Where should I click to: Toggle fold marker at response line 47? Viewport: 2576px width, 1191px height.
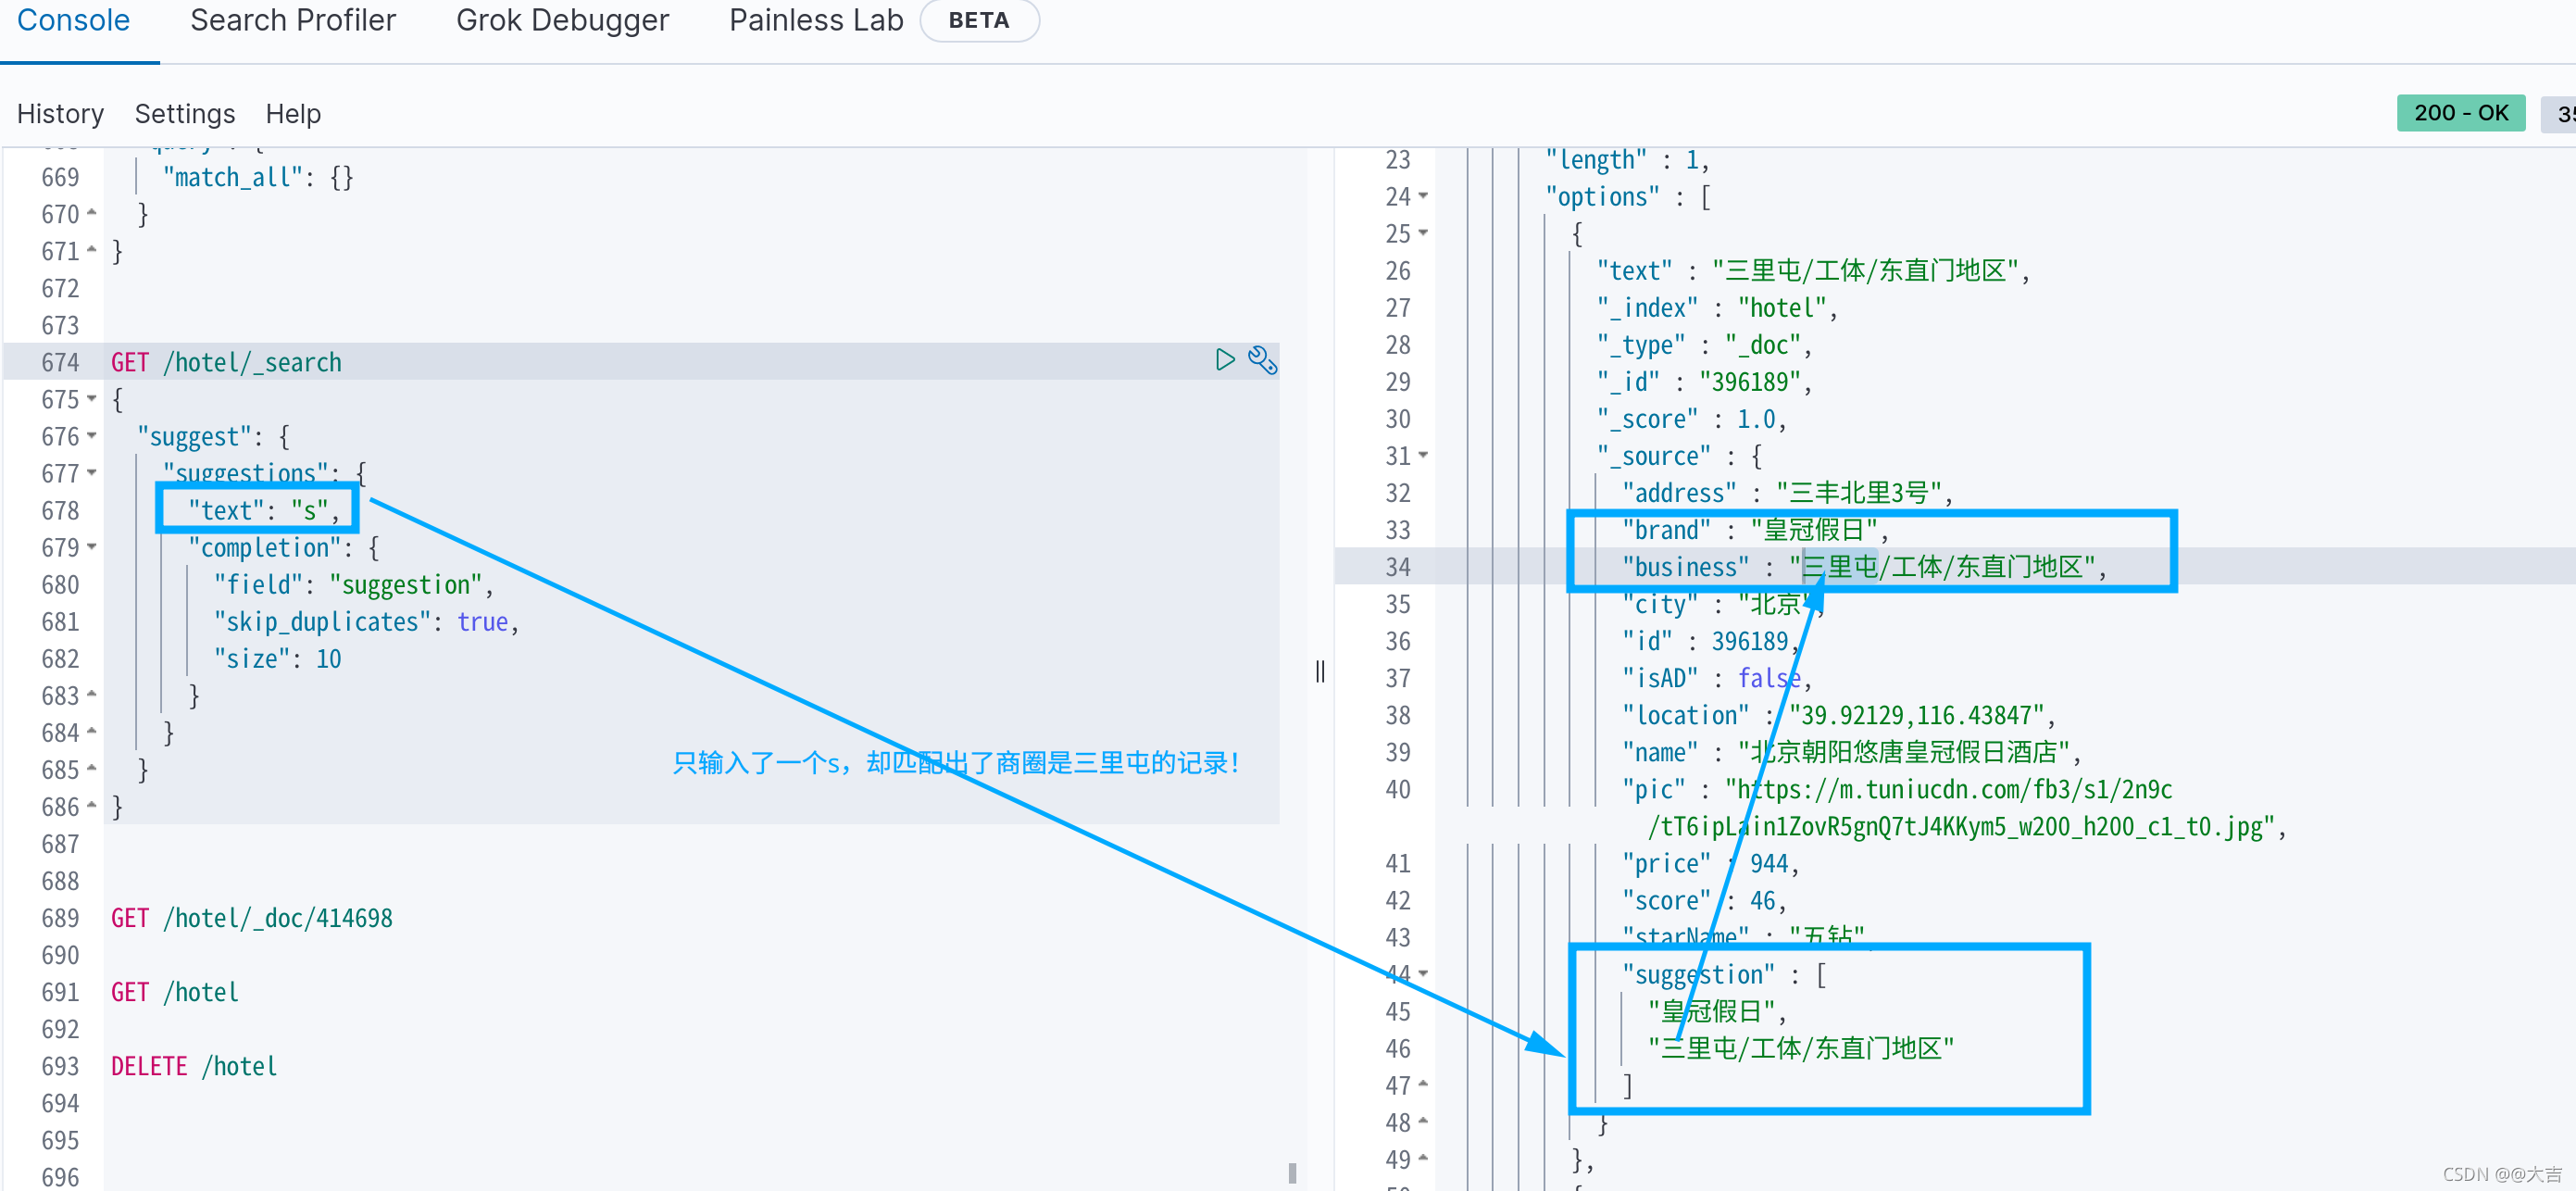(1423, 1084)
